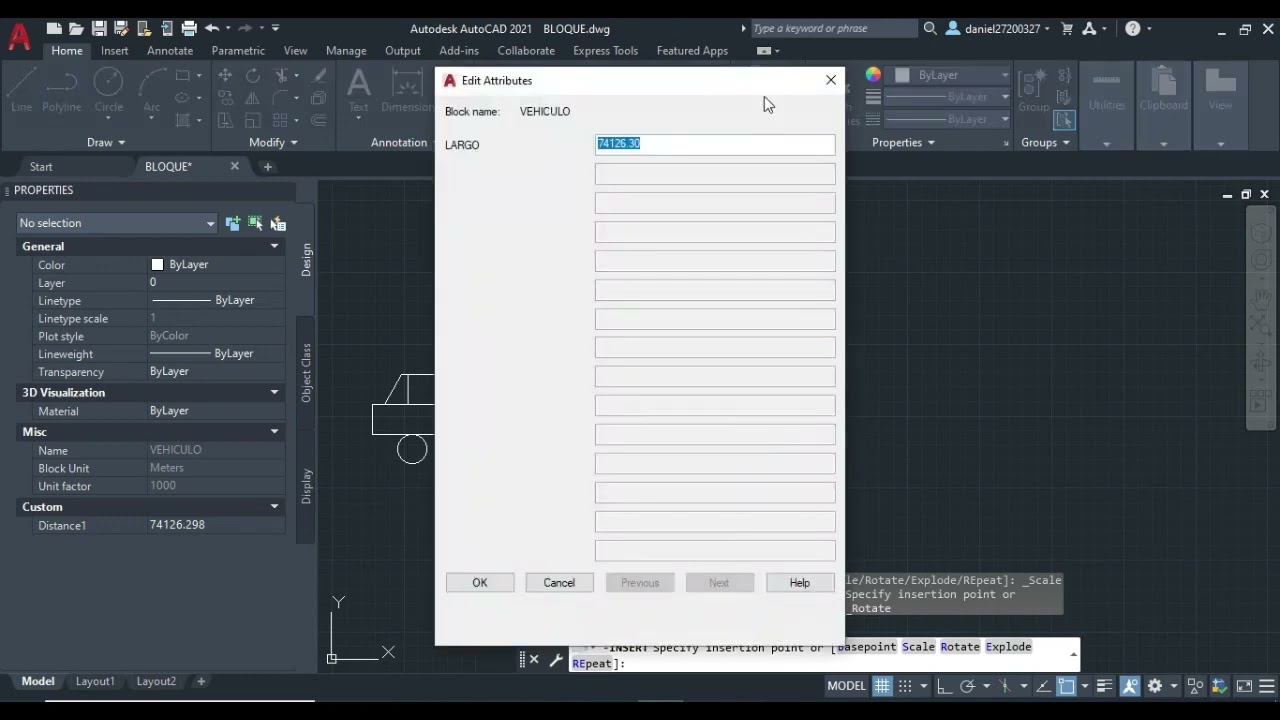Viewport: 1280px width, 720px height.
Task: Switch to the Parametric ribbon tab
Action: [x=238, y=50]
